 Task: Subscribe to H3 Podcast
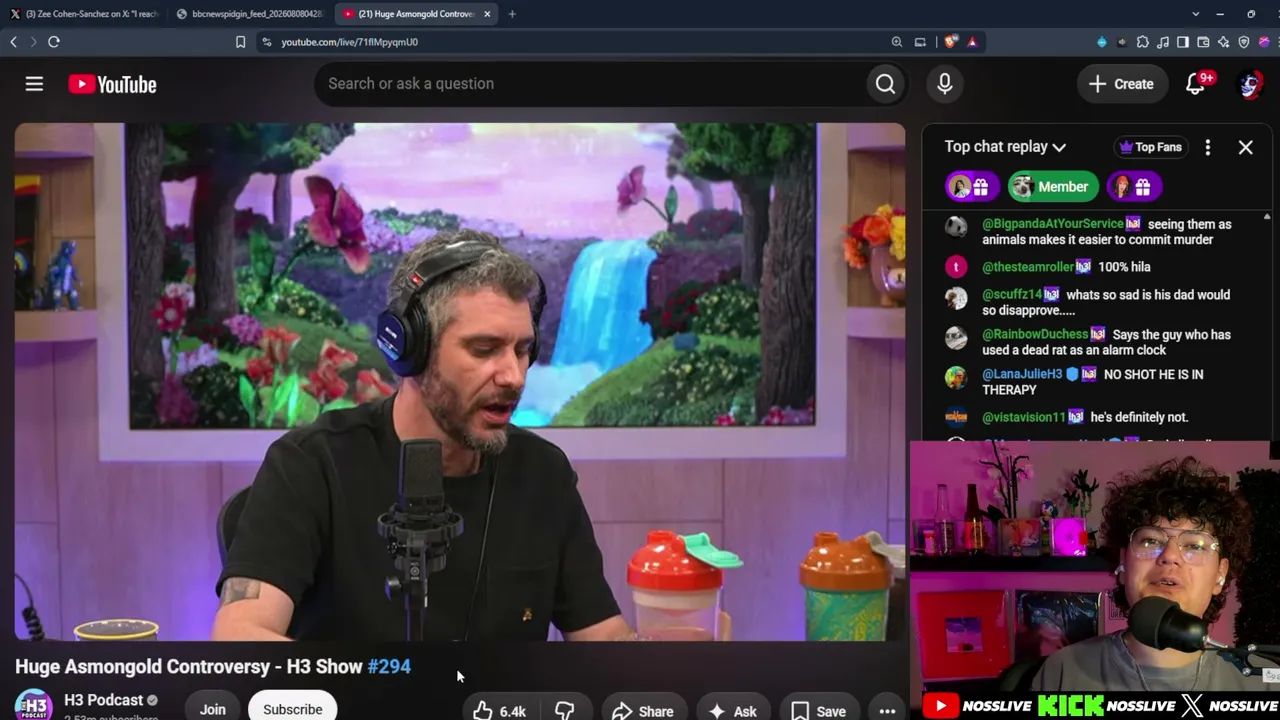click(x=292, y=709)
